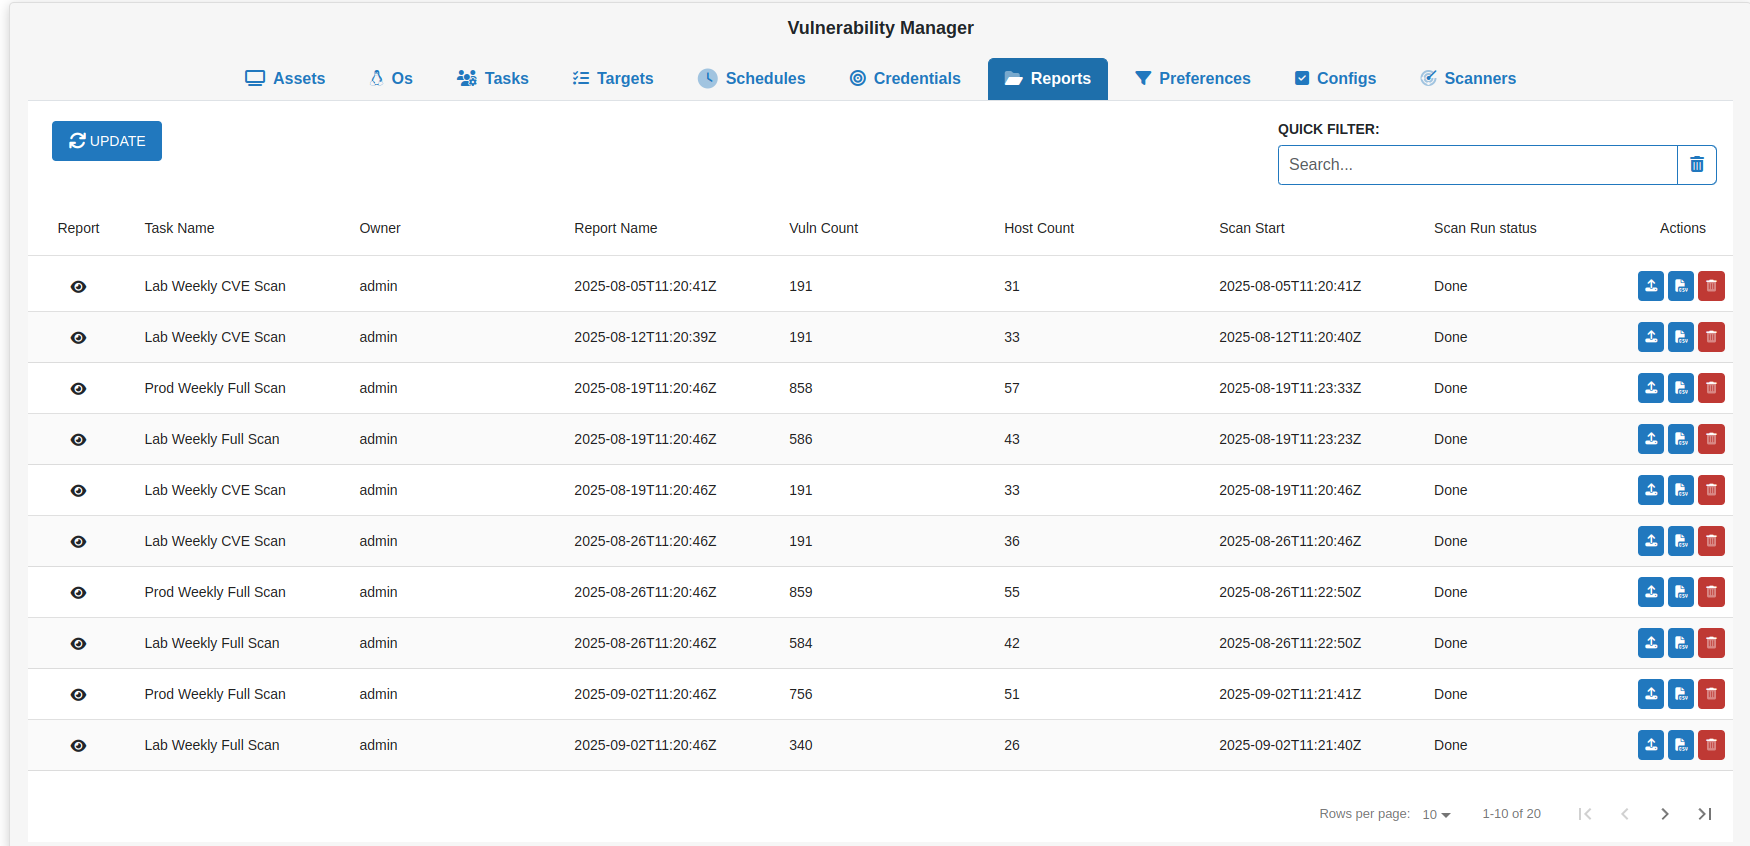Focus the Quick Filter search field
Screen dimensions: 1750x846
(1476, 165)
